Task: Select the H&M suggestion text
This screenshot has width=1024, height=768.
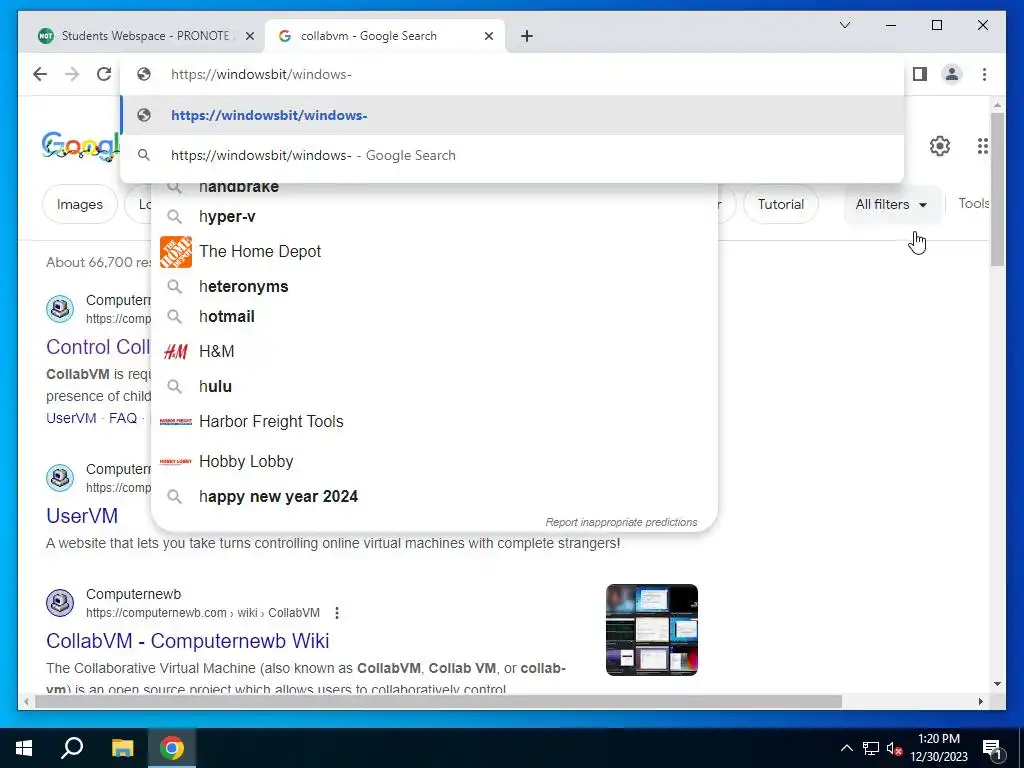Action: 217,351
